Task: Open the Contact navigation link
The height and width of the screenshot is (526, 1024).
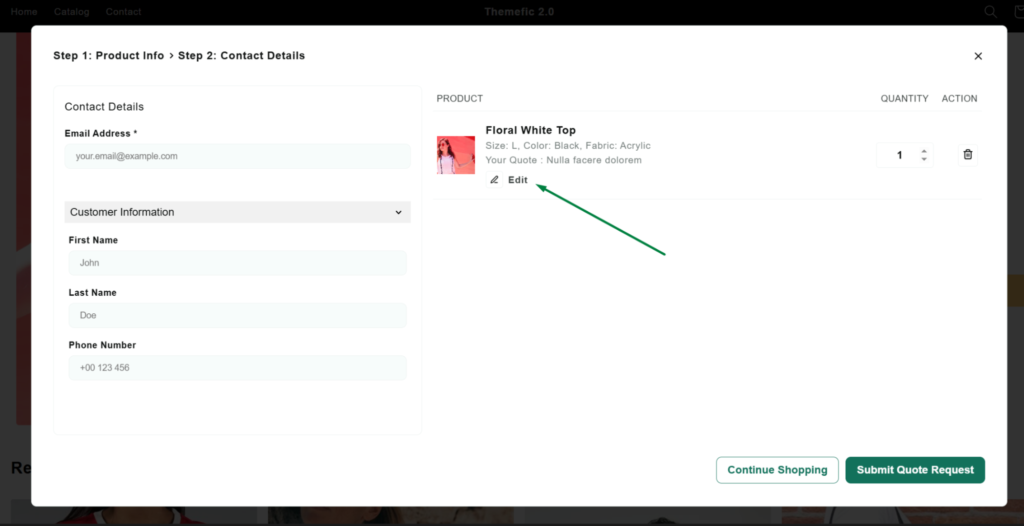Action: [x=123, y=12]
